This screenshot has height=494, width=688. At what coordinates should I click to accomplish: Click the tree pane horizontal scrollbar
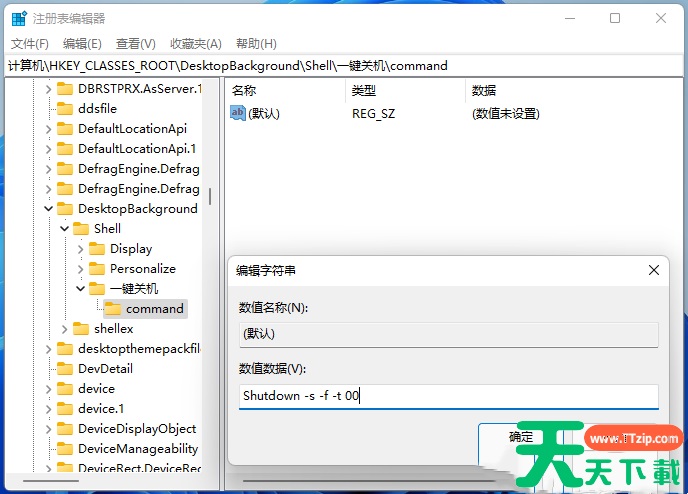coord(51,481)
